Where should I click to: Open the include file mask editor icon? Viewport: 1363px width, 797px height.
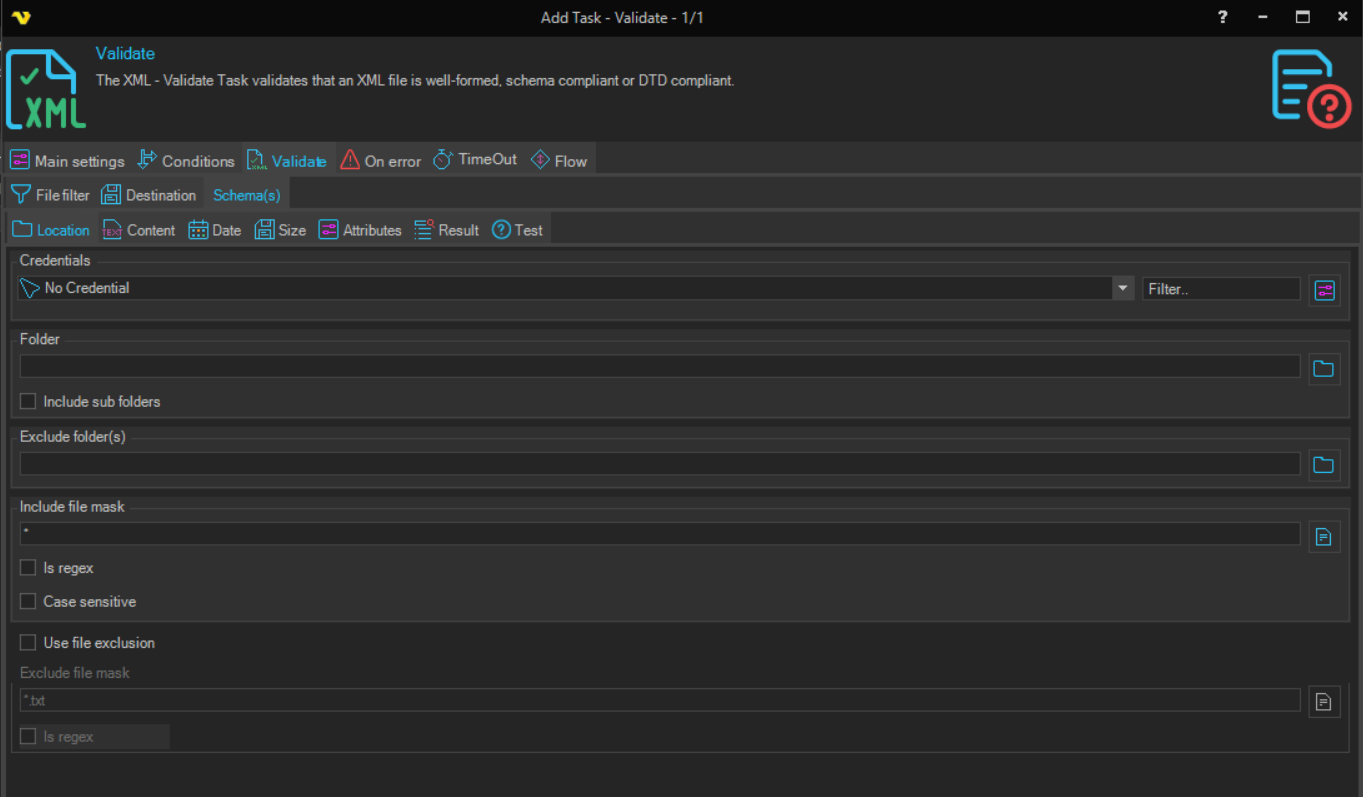1324,537
